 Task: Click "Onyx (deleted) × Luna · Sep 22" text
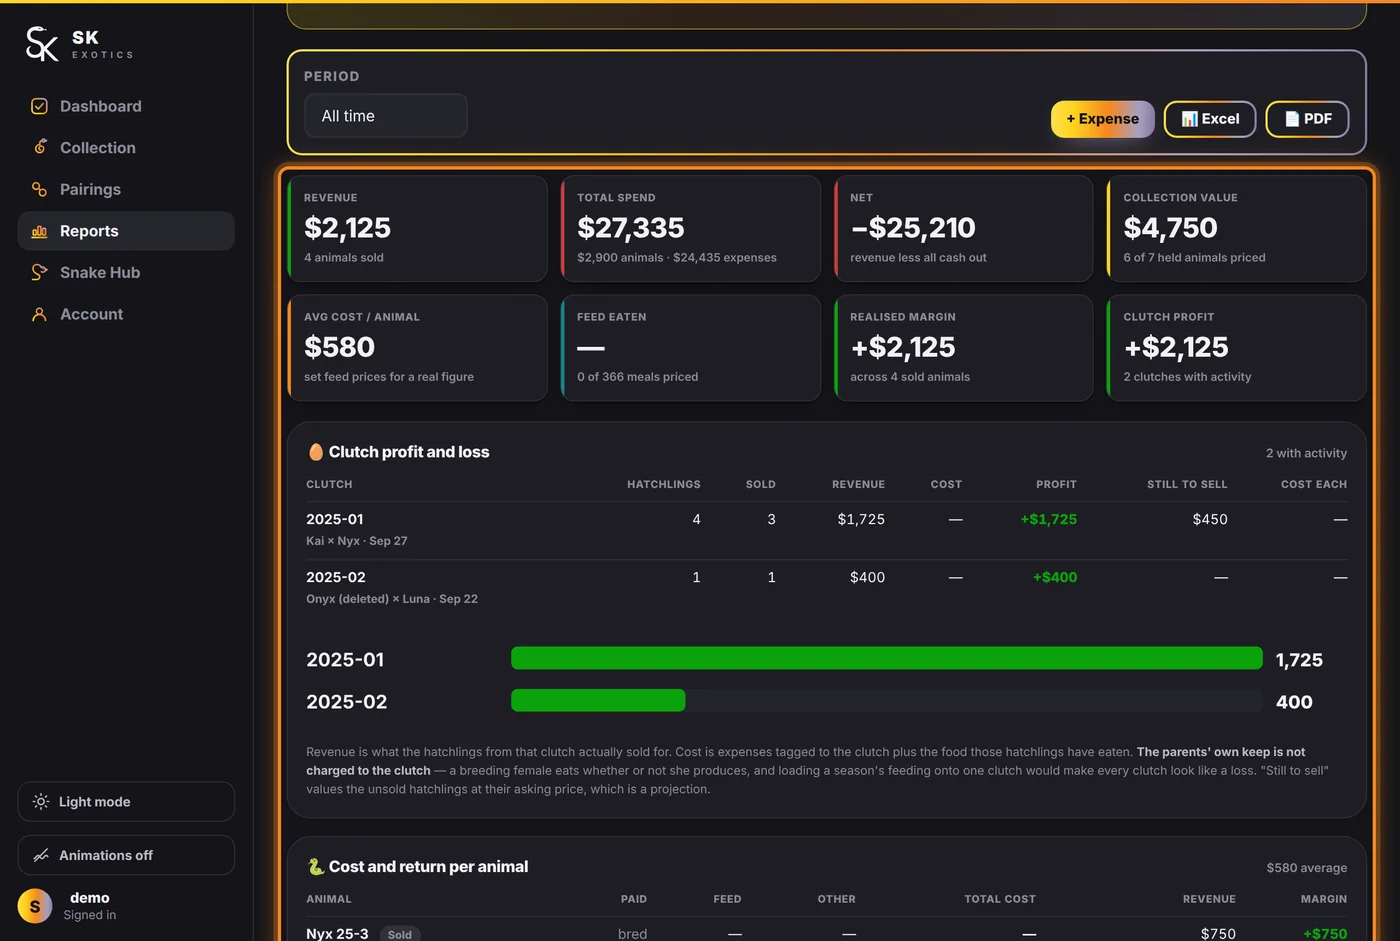(392, 599)
